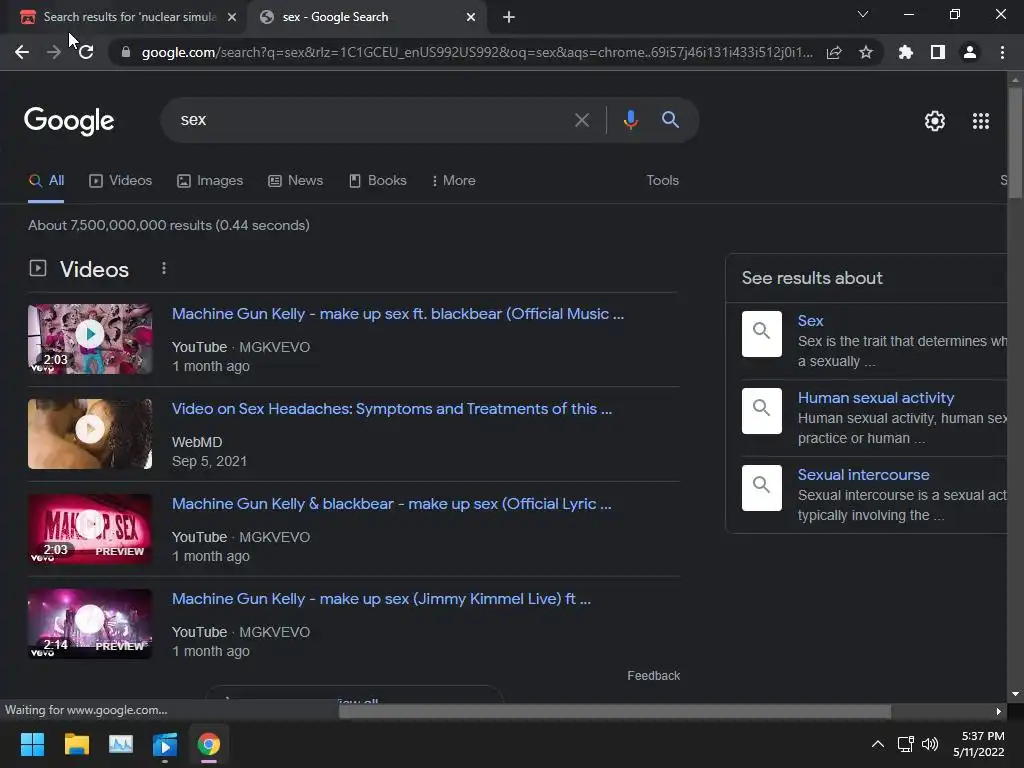The image size is (1024, 768).
Task: Click the site lock icon in address bar
Action: click(125, 52)
